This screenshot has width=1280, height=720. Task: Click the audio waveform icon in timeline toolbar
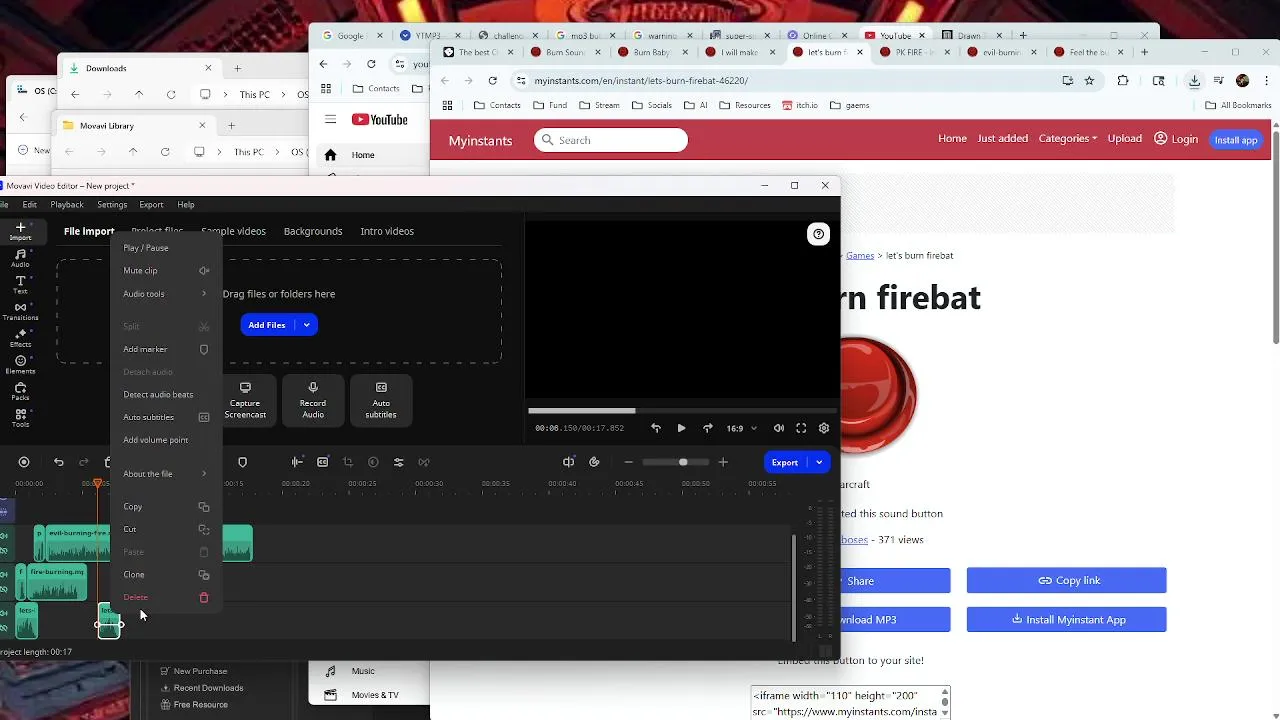[x=297, y=462]
